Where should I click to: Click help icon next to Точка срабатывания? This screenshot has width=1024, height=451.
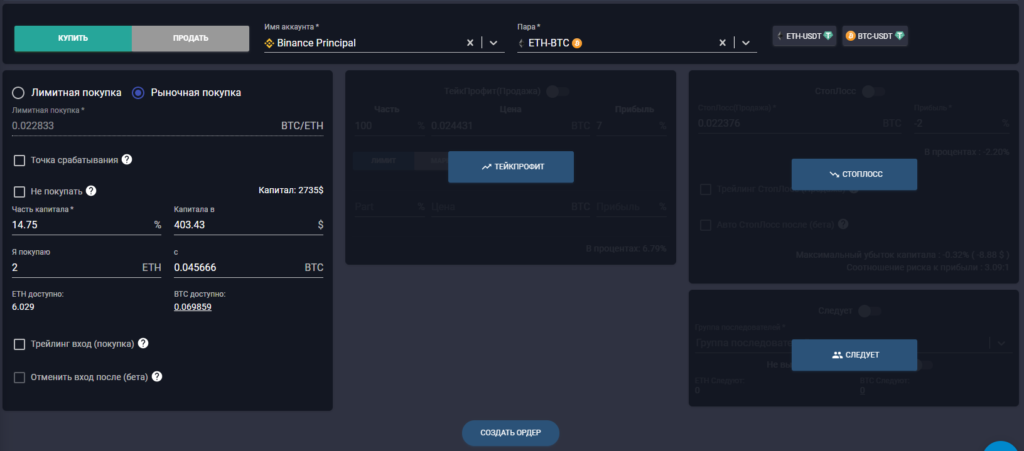pos(127,160)
